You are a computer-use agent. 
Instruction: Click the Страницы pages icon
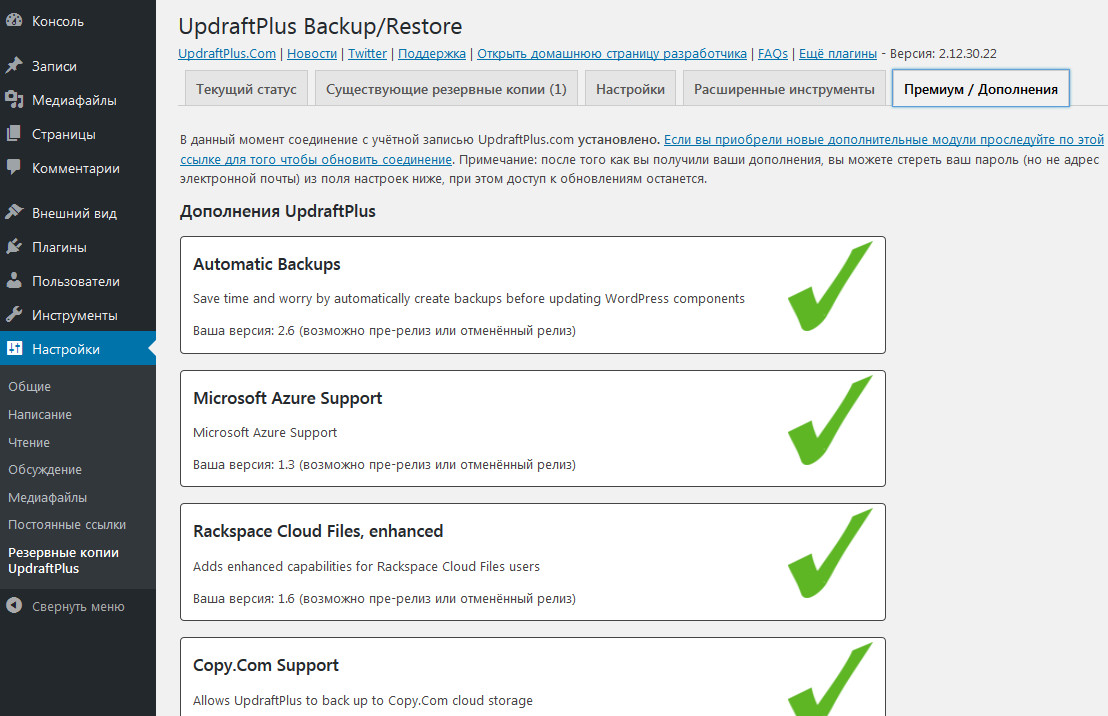pos(14,134)
